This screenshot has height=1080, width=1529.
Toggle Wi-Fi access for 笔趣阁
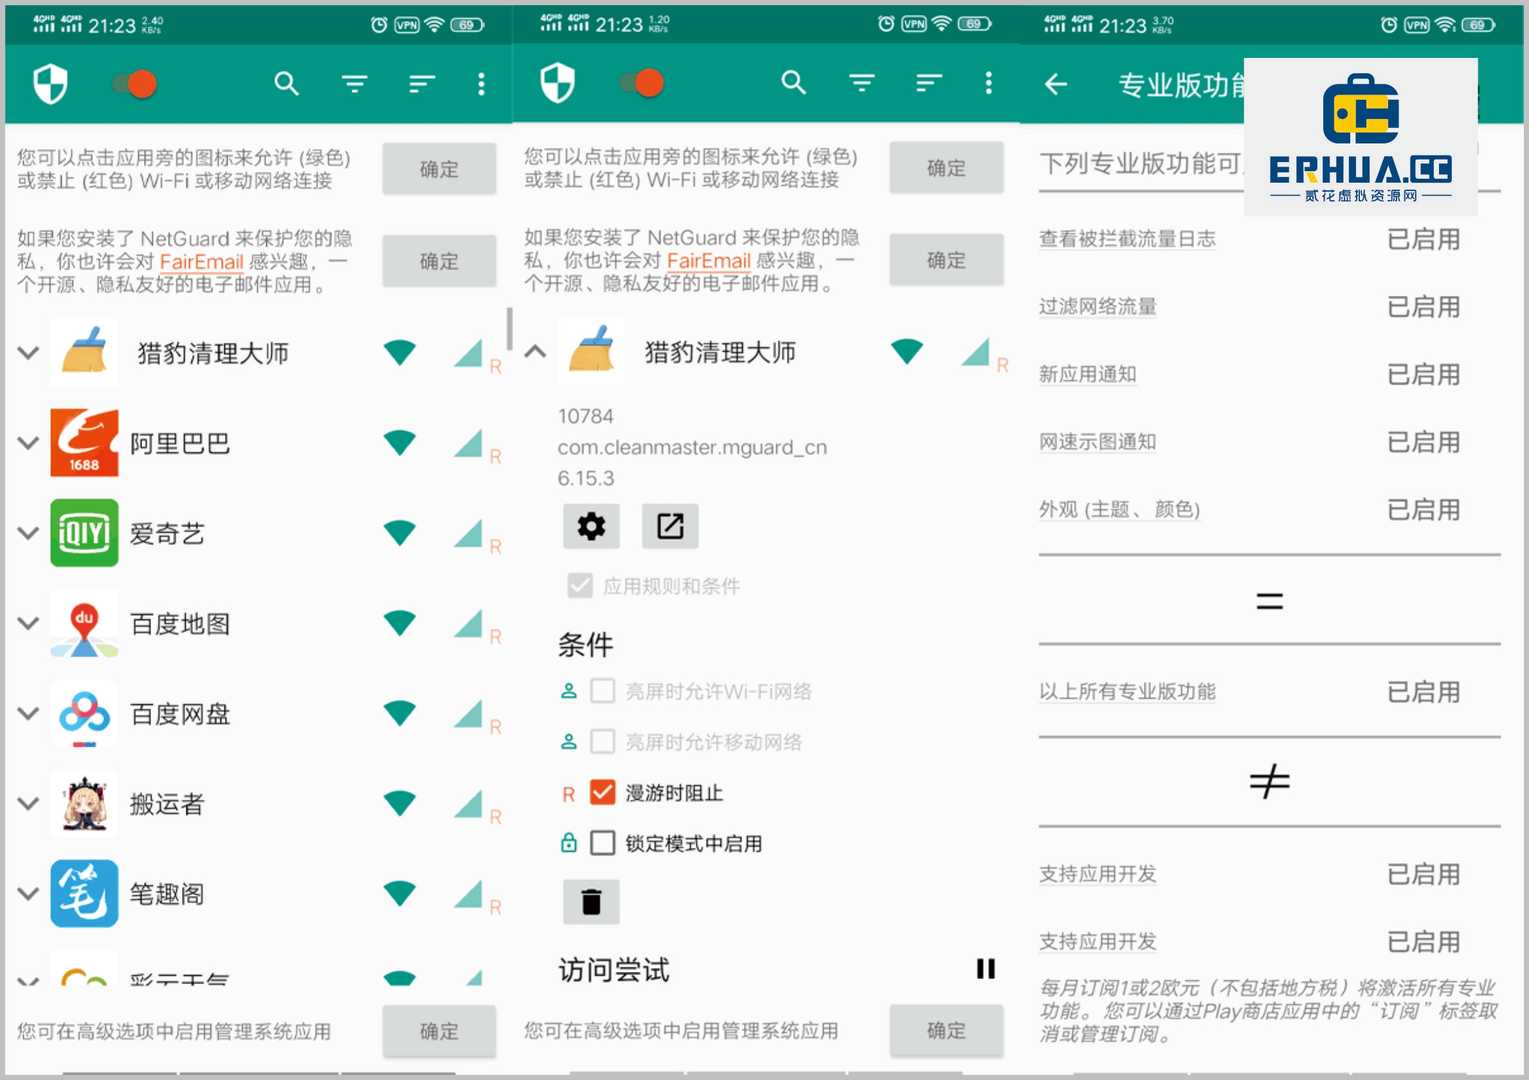coord(400,892)
